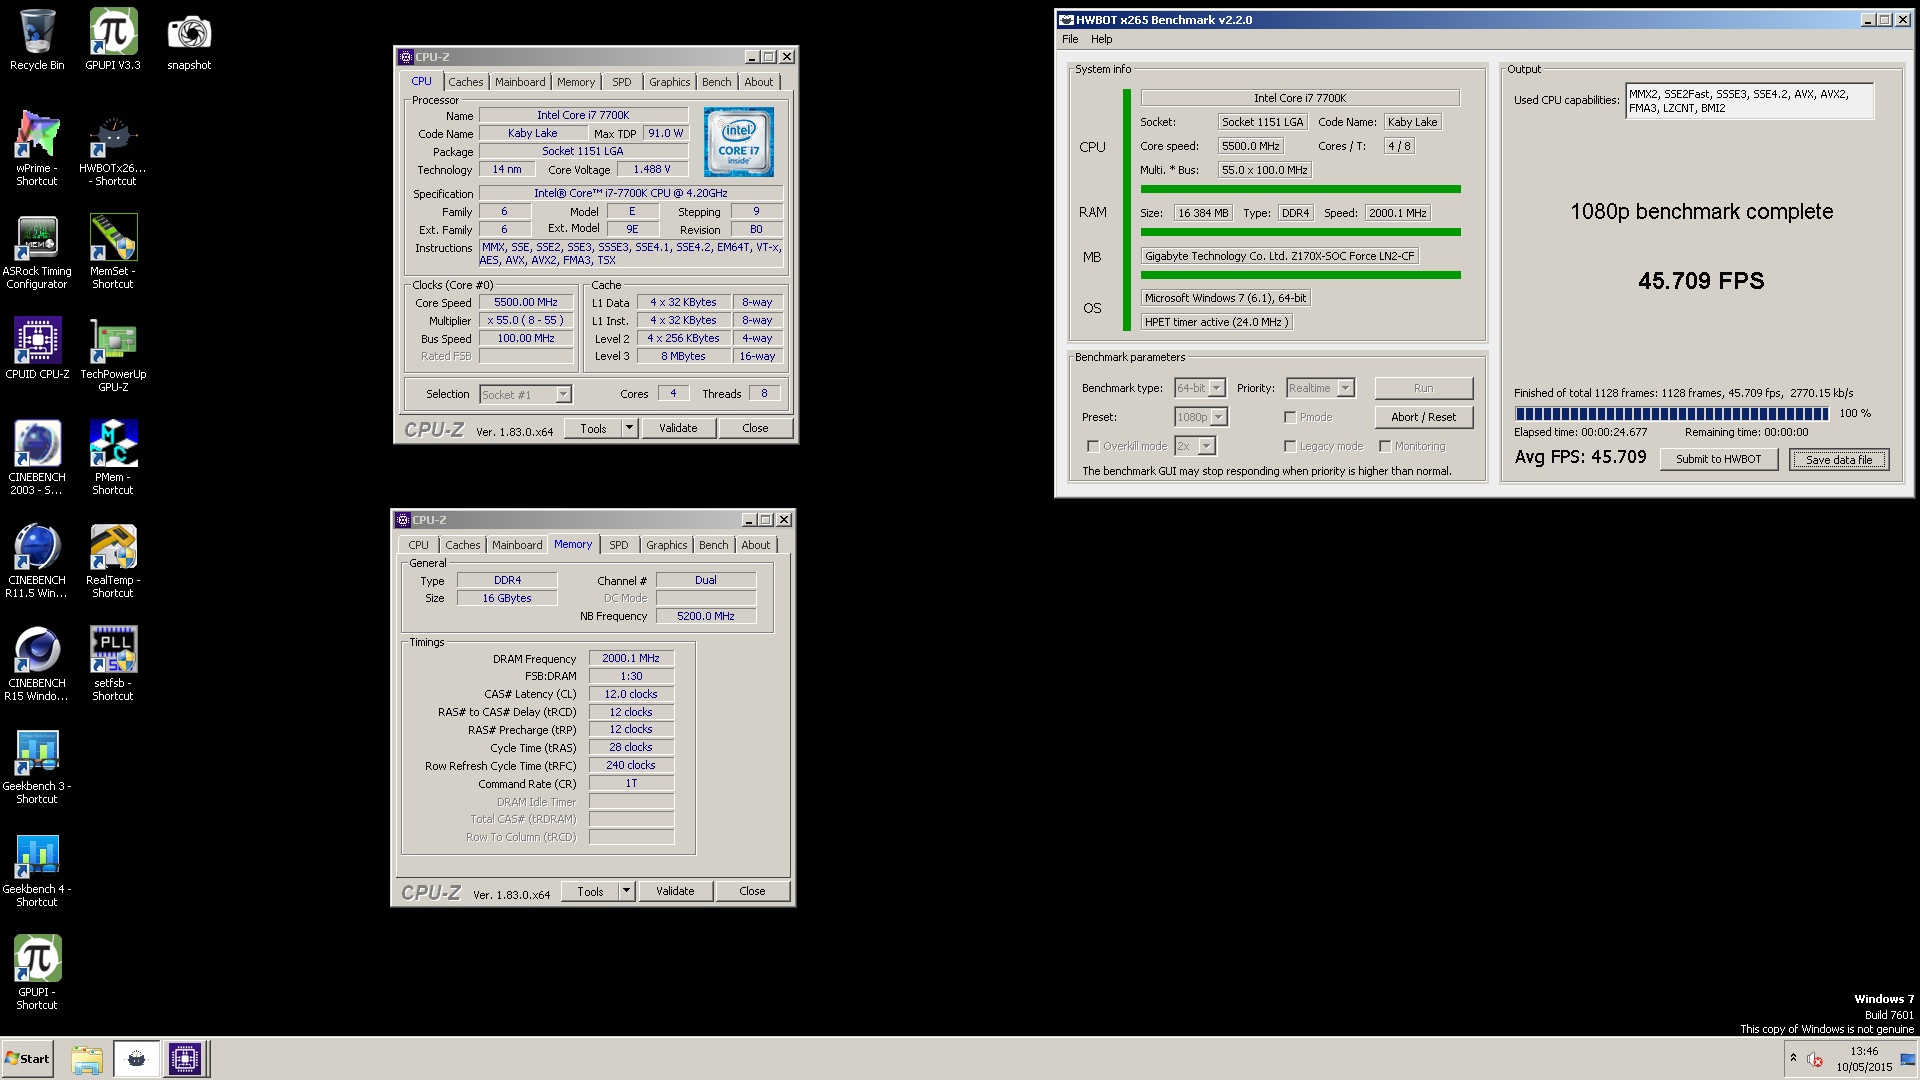Image resolution: width=1920 pixels, height=1080 pixels.
Task: Switch to SPD tab in bottom CPU-Z
Action: coord(619,545)
